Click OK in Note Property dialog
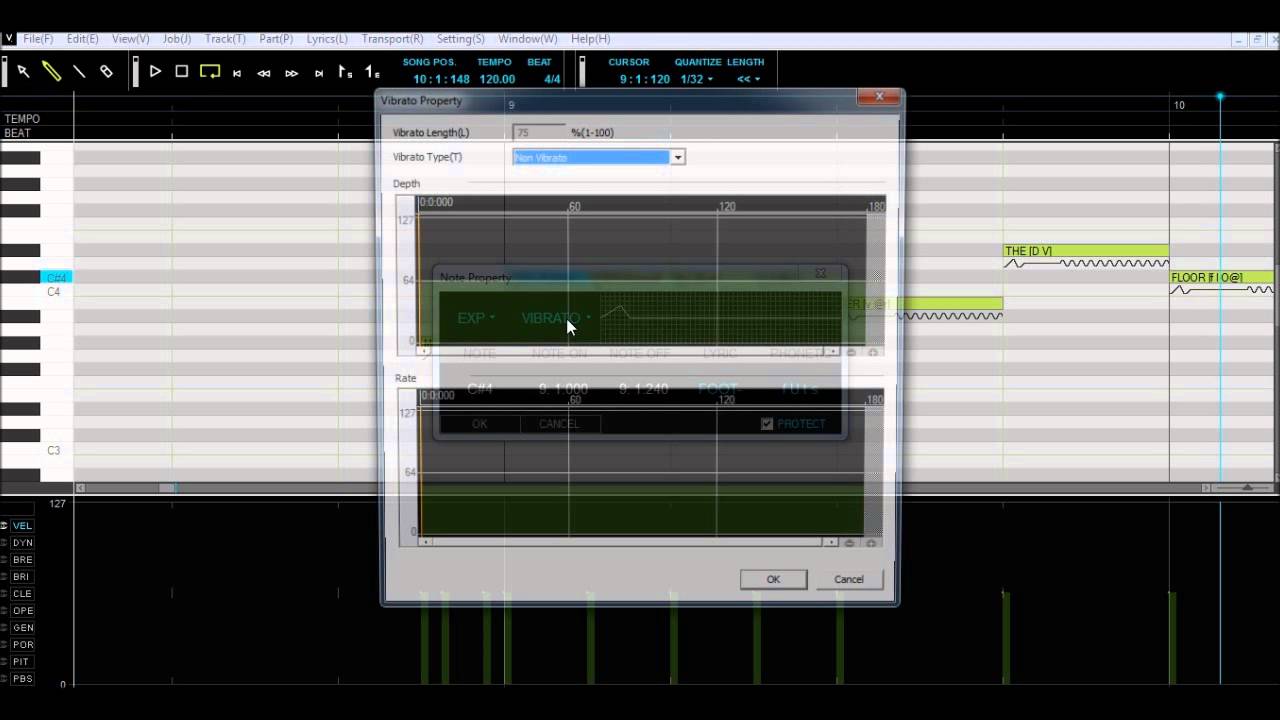The width and height of the screenshot is (1280, 720). (x=479, y=424)
